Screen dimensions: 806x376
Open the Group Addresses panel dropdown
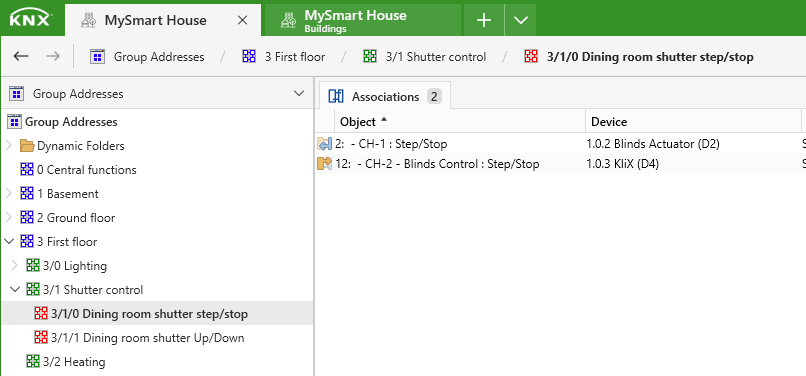(298, 94)
